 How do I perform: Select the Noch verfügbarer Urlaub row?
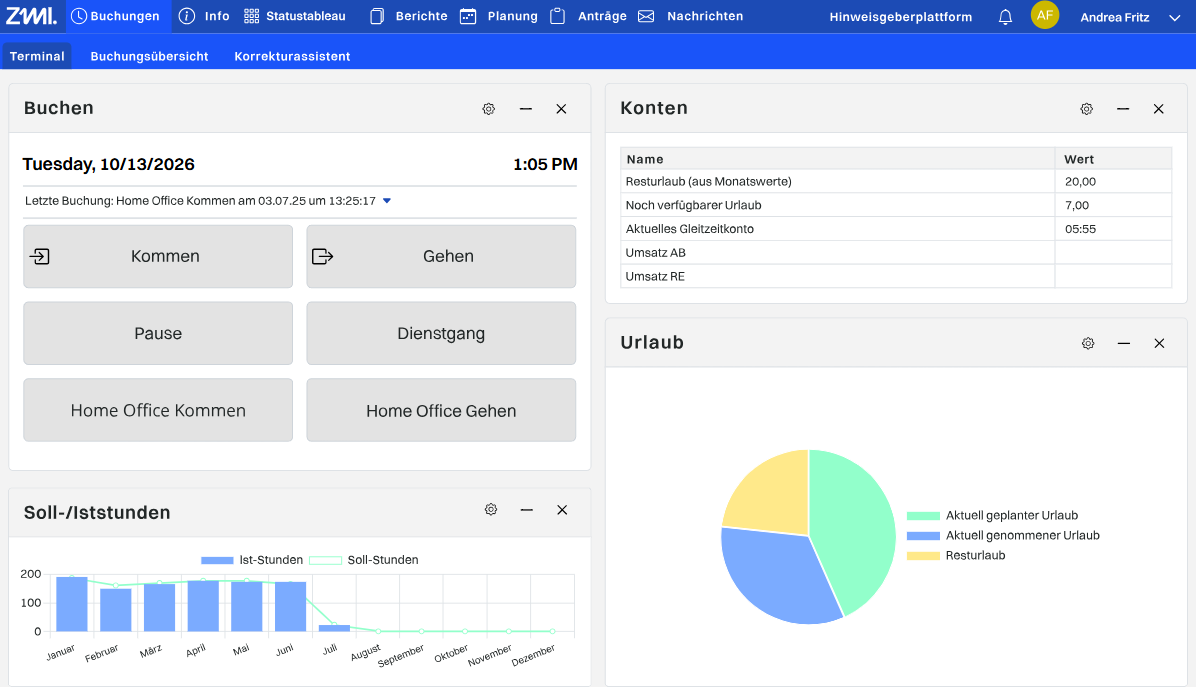pyautogui.click(x=895, y=205)
